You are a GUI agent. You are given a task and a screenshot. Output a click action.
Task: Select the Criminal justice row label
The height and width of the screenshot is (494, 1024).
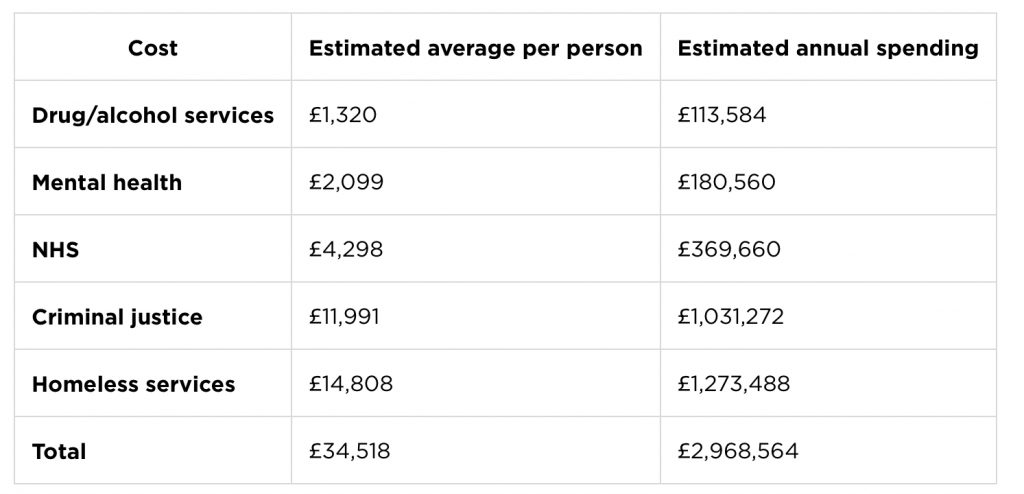click(x=117, y=317)
